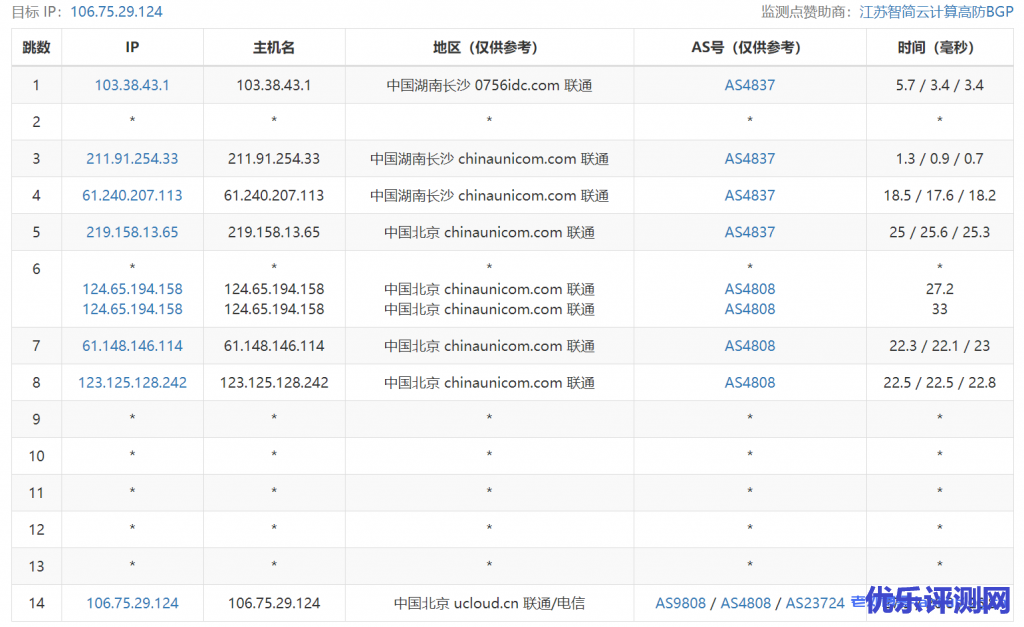Click the 主机名 column header
The image size is (1024, 627).
click(x=274, y=47)
